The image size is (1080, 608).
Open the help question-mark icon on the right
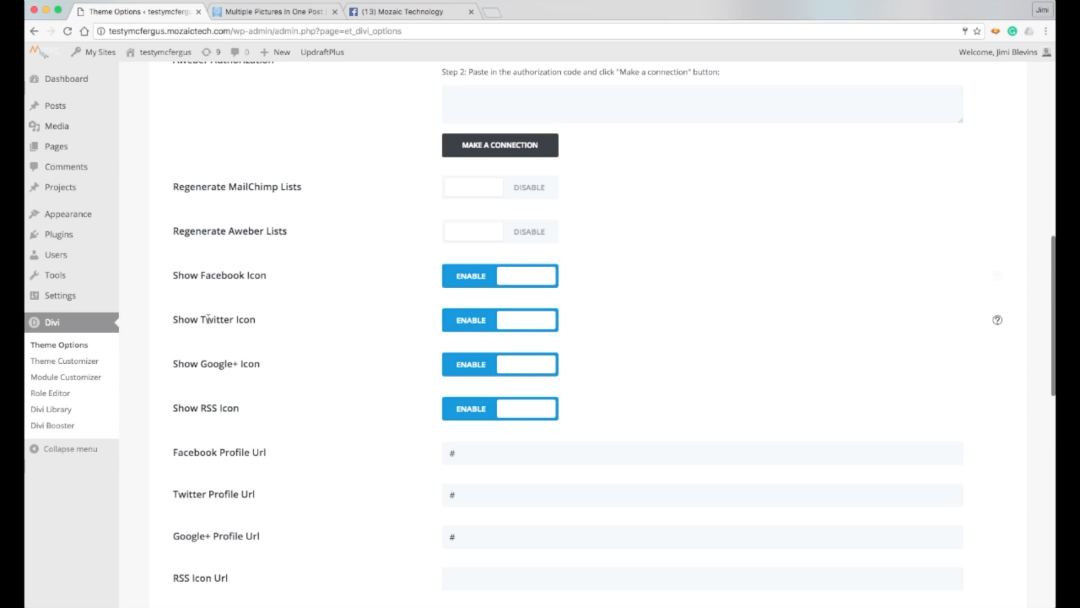click(996, 320)
